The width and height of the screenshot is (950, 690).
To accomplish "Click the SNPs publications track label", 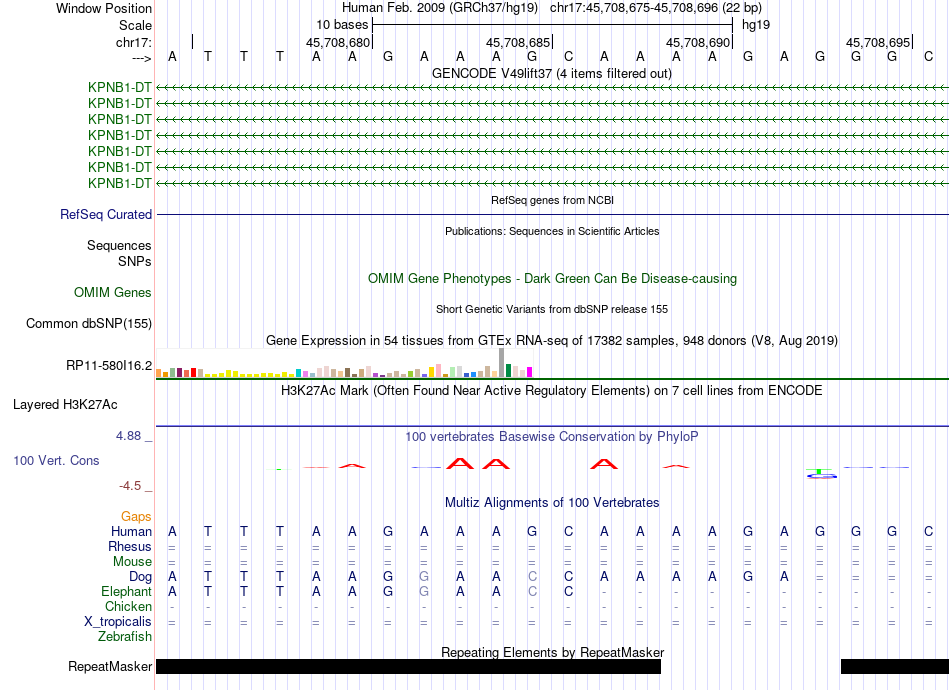I will pos(135,261).
